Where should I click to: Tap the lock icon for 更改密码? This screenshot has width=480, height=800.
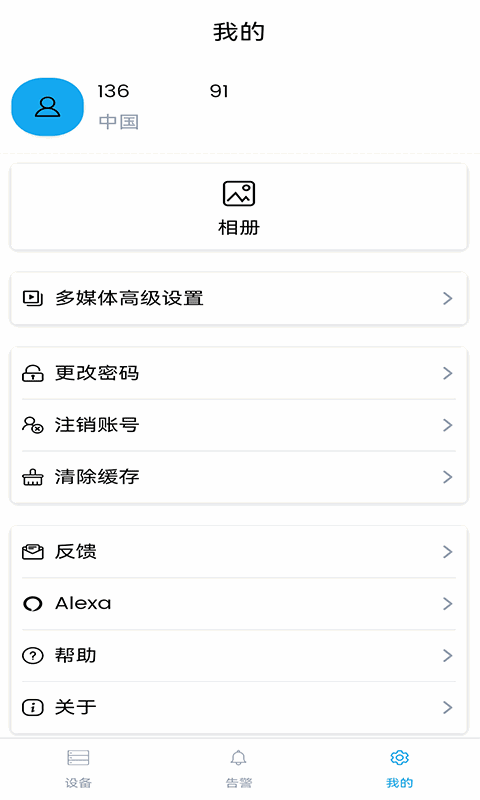click(x=33, y=373)
